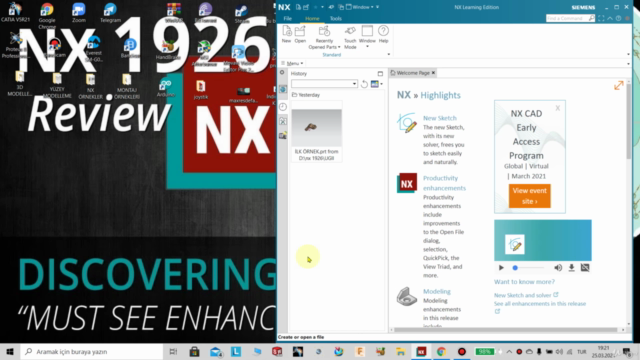The image size is (640, 360).
Task: Open the NX Menu dropdown
Action: click(x=293, y=63)
